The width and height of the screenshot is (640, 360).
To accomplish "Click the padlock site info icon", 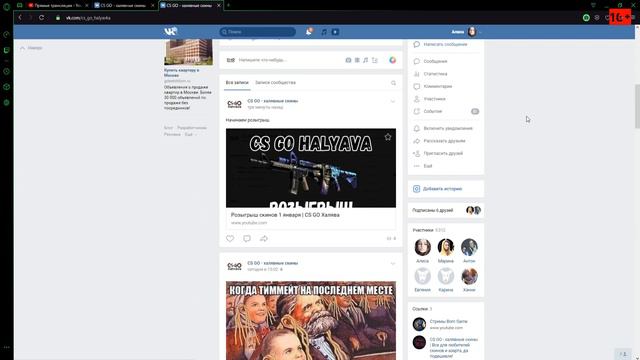I will (58, 18).
